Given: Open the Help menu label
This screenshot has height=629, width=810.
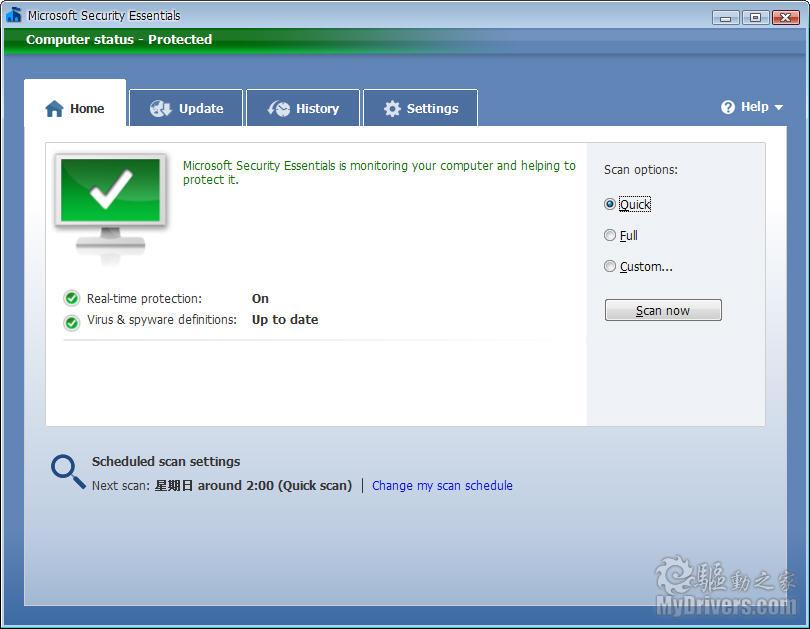Looking at the screenshot, I should [755, 107].
